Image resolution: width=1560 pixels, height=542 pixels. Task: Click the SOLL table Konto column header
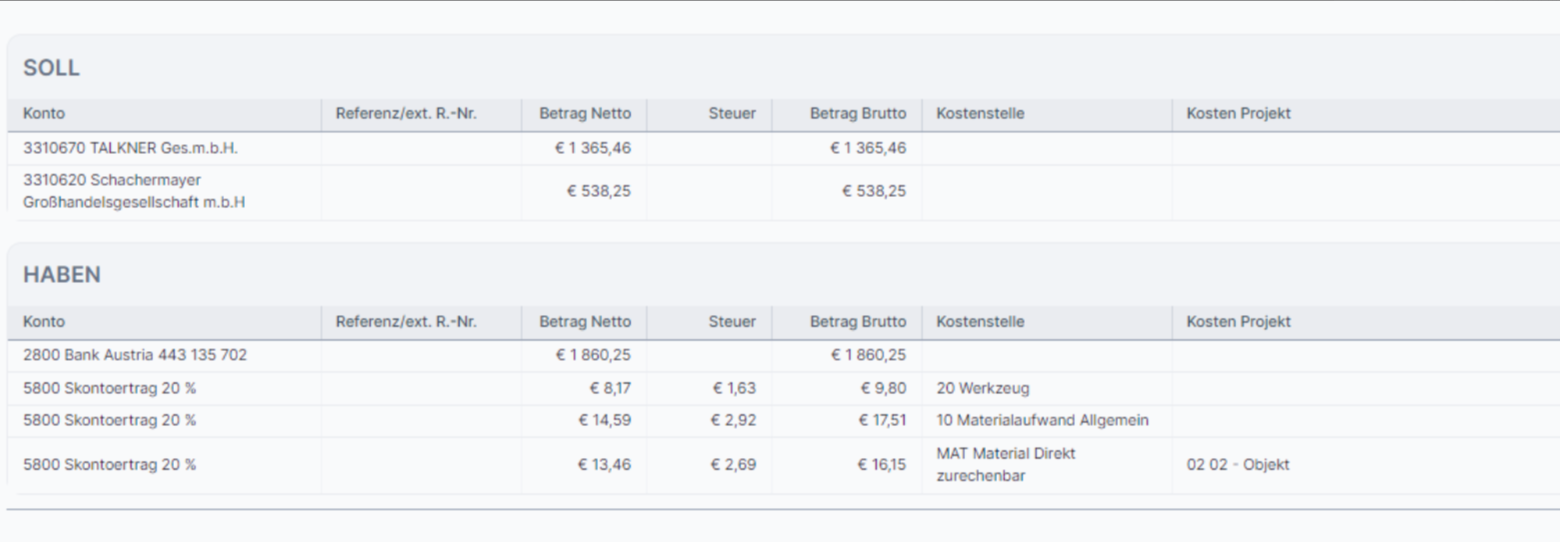pos(44,114)
